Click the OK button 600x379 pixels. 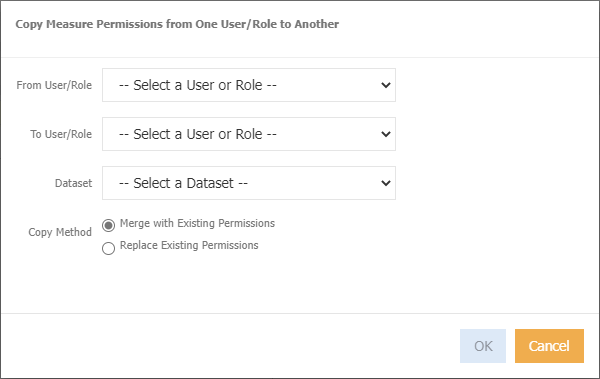coord(483,346)
